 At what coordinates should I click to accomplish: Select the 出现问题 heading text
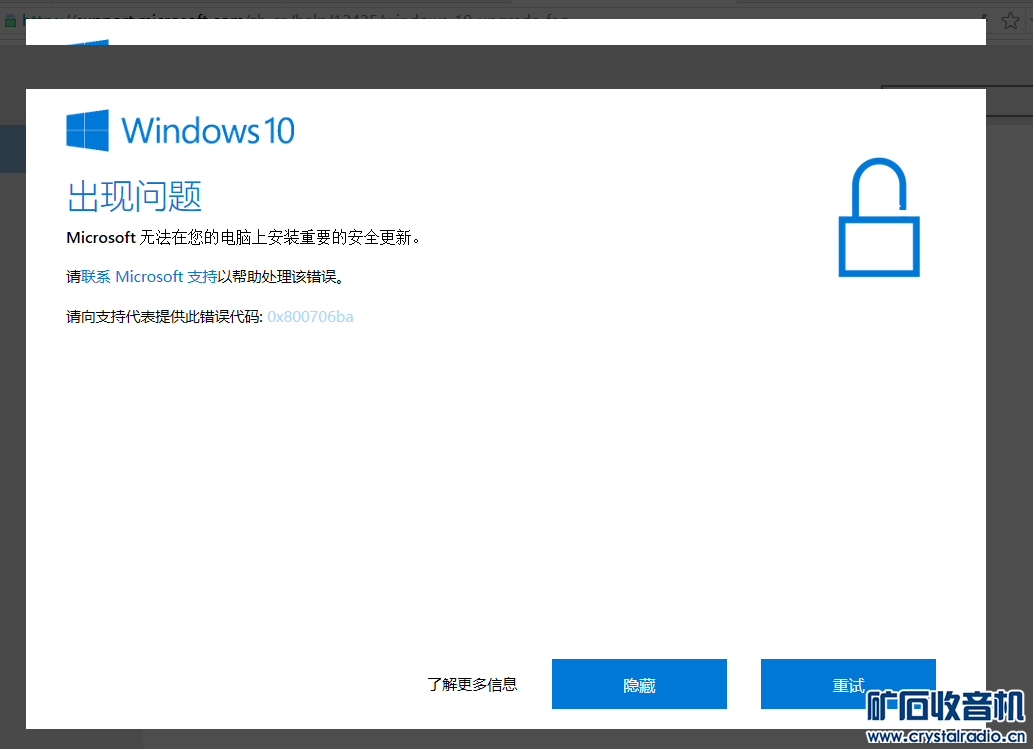click(x=134, y=196)
